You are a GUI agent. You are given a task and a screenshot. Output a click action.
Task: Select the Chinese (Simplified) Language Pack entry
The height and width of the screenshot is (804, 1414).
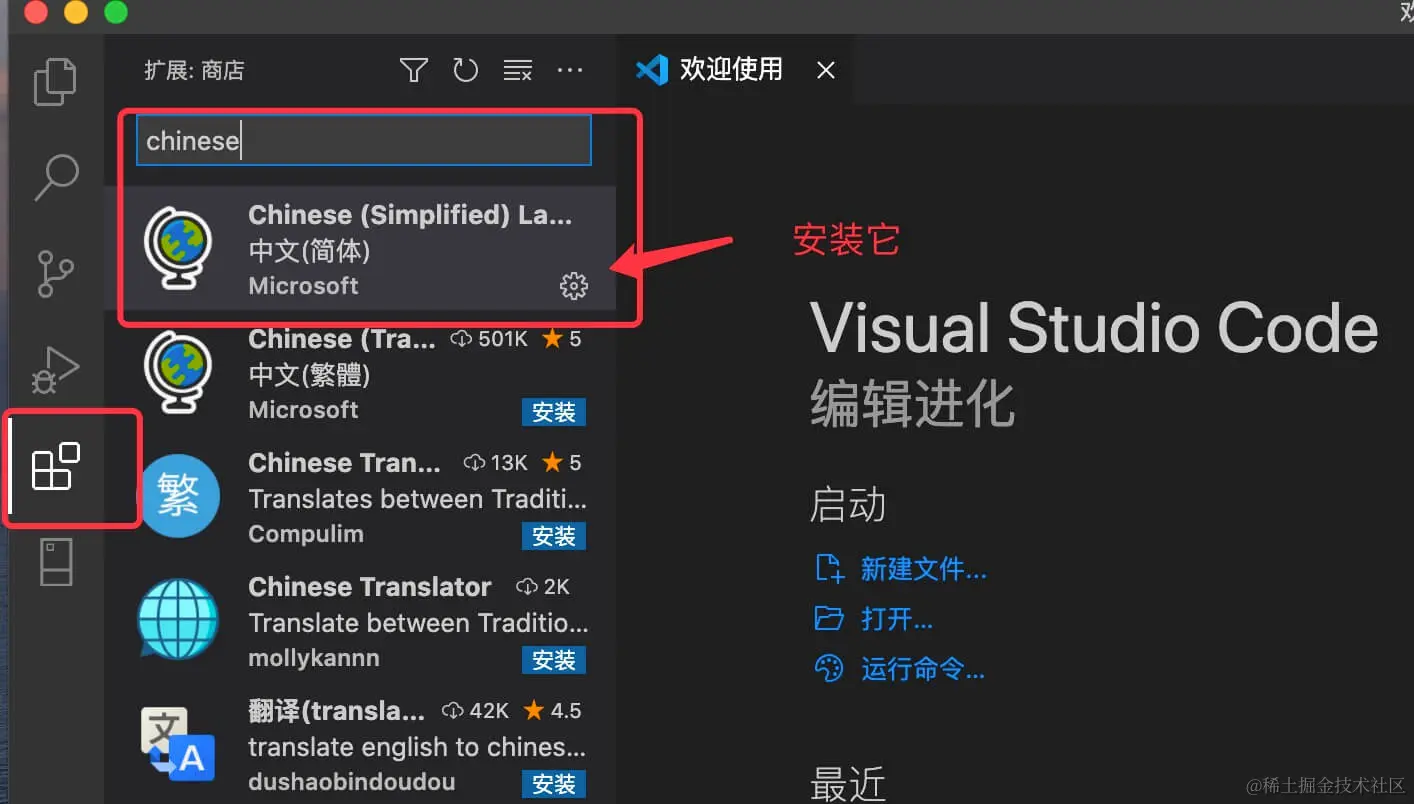tap(360, 248)
